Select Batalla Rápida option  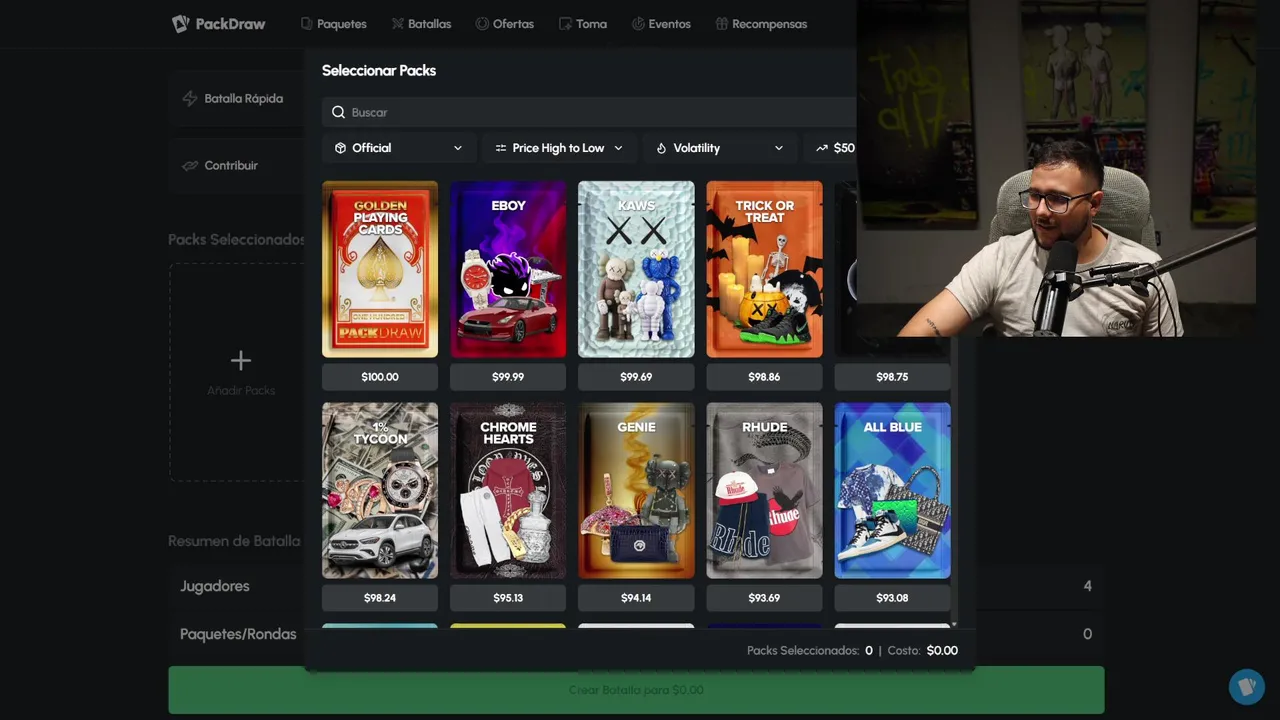[x=237, y=99]
